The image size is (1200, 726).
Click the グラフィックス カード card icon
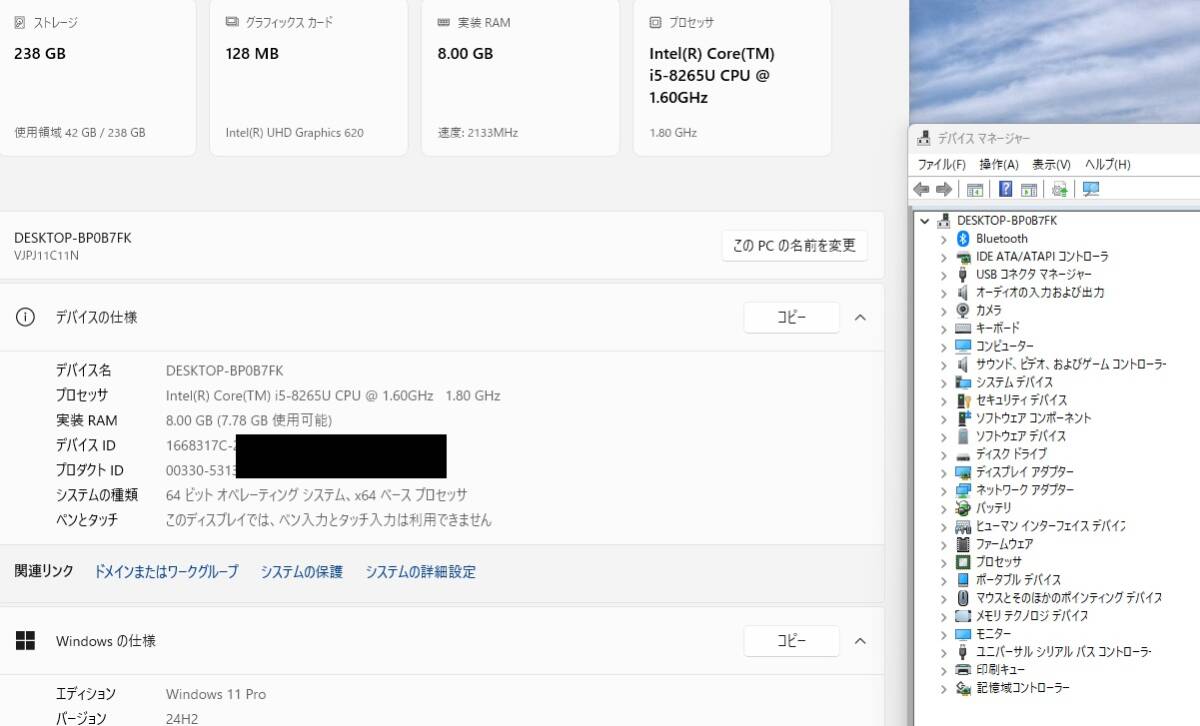pos(232,22)
